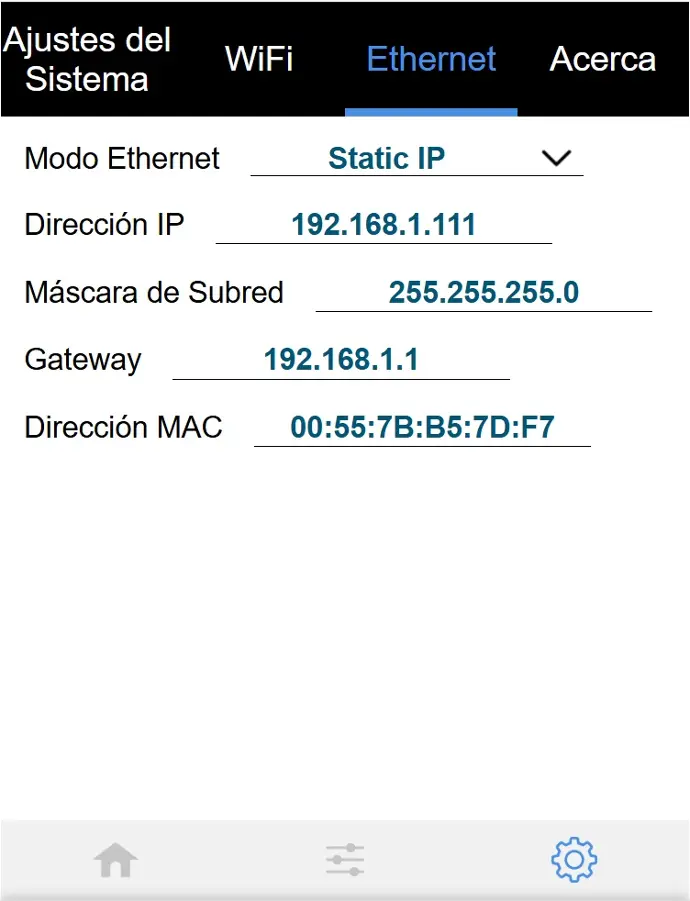
Task: Open the Acerca tab
Action: point(602,59)
